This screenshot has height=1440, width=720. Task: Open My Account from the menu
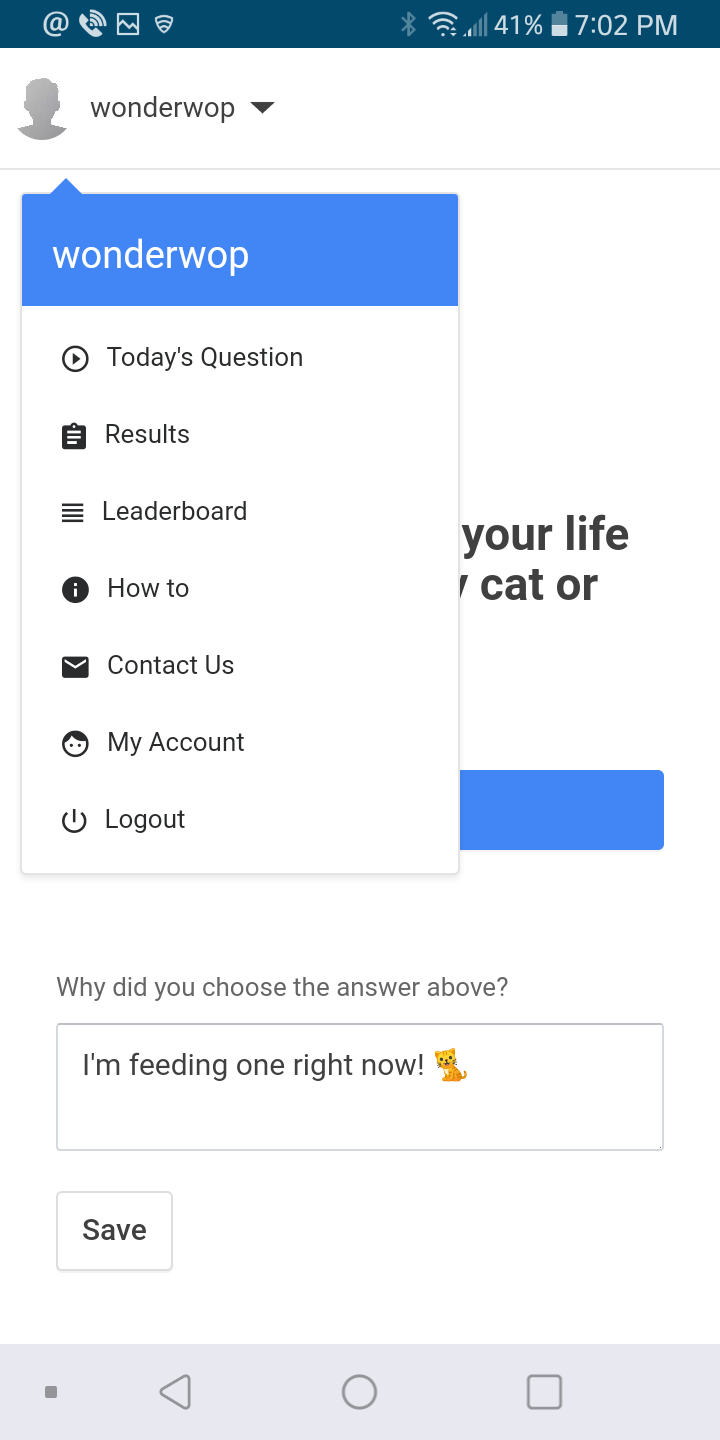(175, 743)
